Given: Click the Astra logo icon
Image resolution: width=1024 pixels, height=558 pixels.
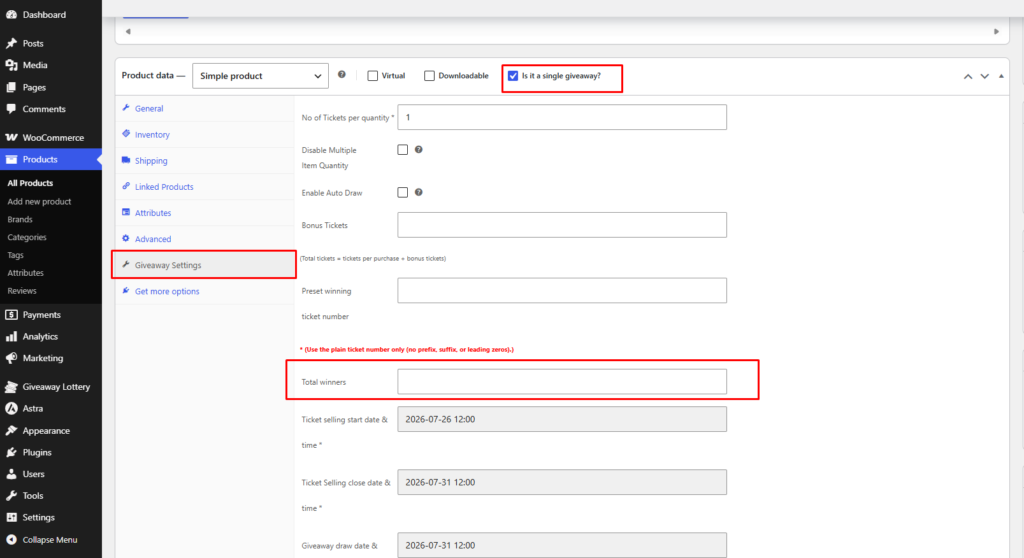Looking at the screenshot, I should pos(11,408).
